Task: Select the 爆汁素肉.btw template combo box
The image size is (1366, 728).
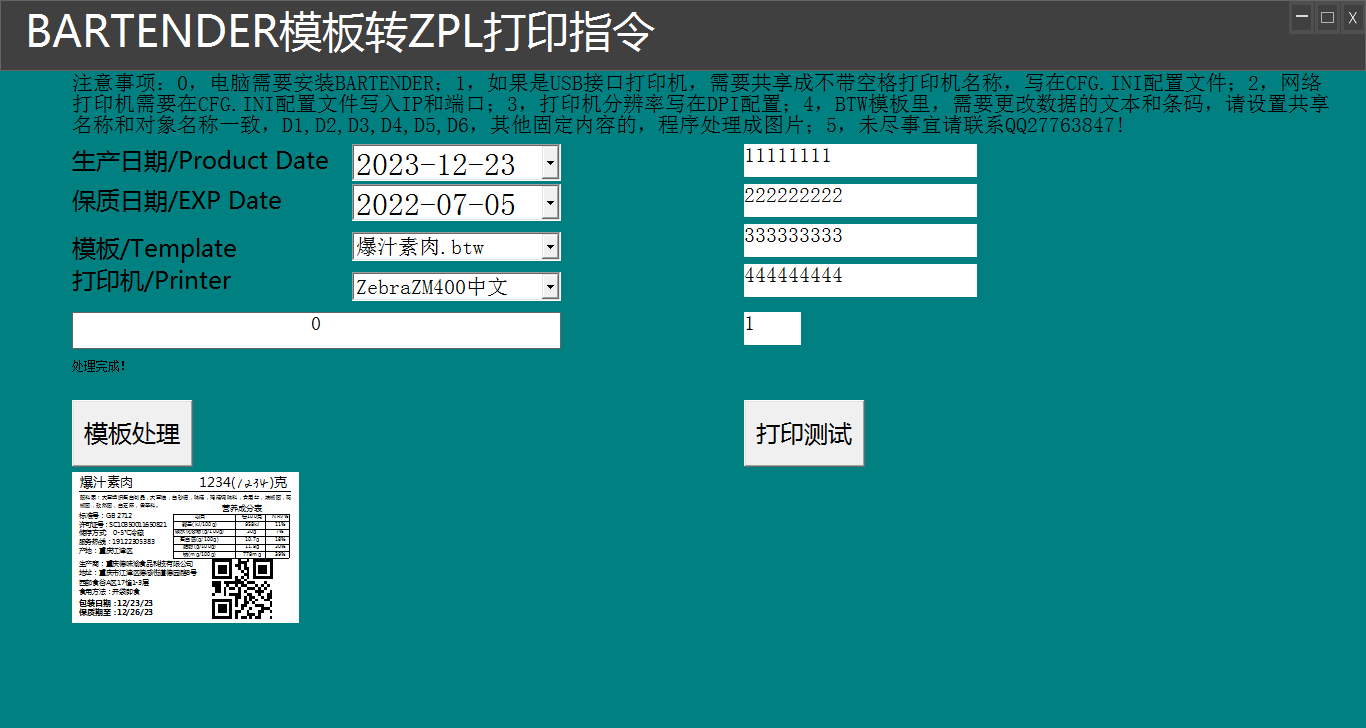Action: (456, 247)
